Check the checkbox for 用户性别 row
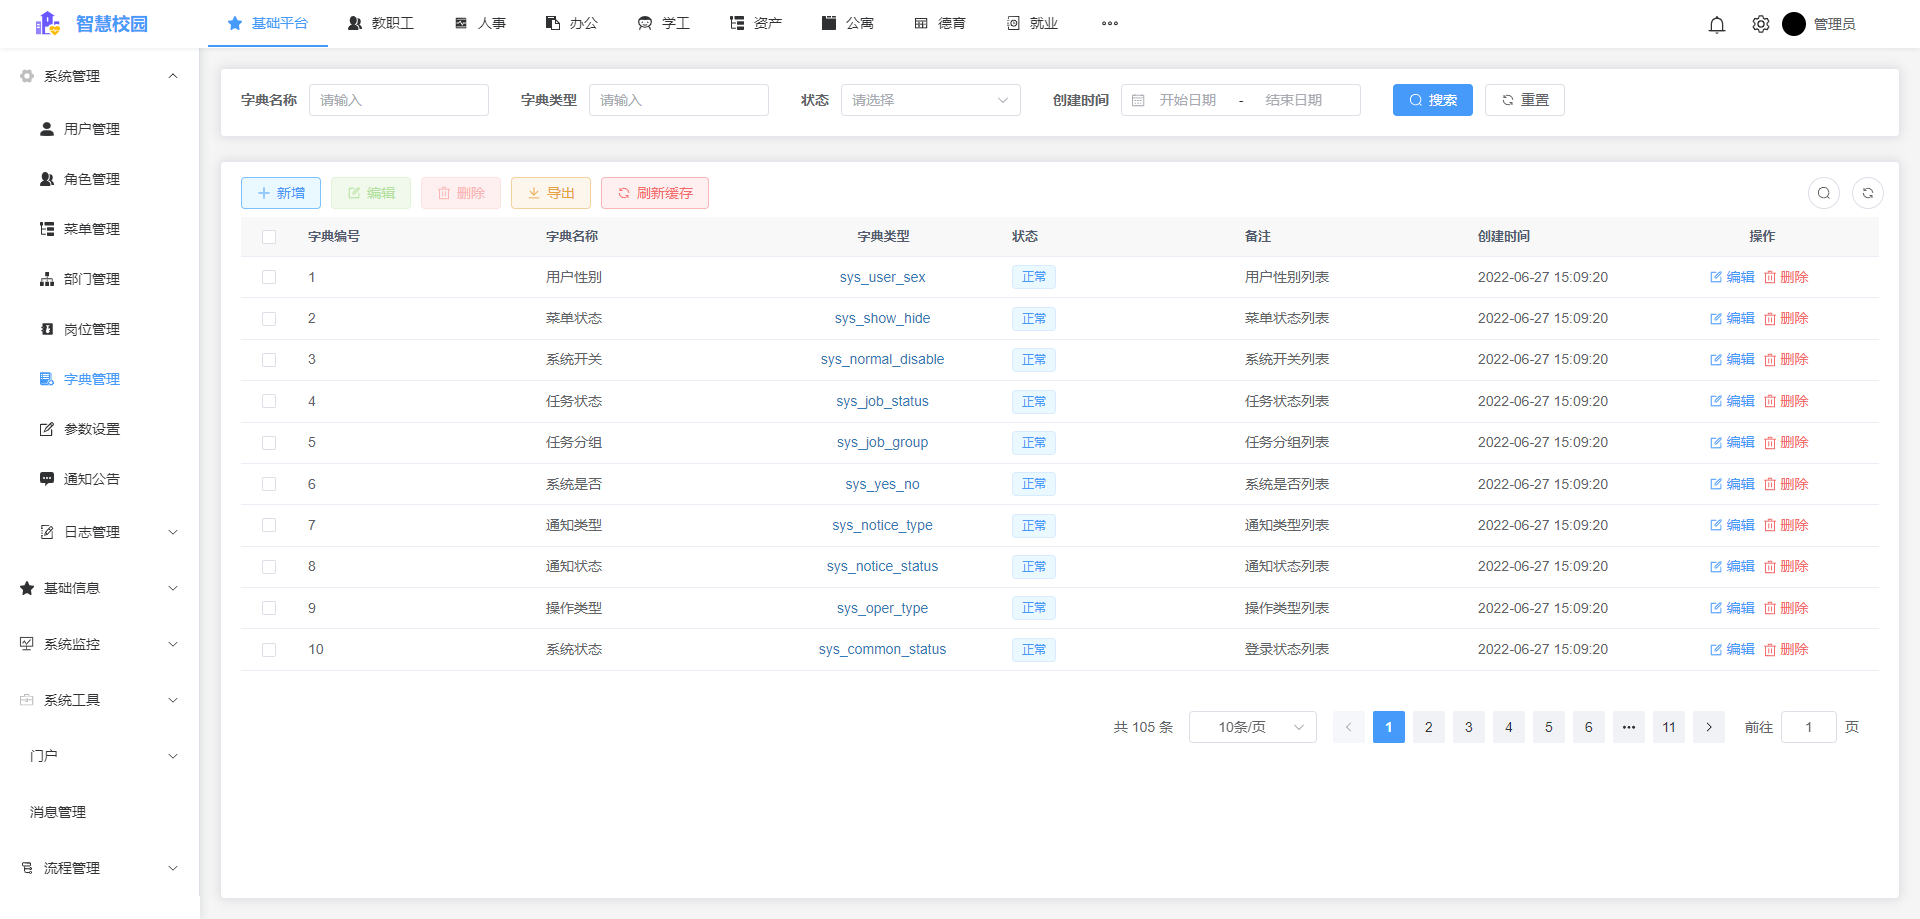This screenshot has height=919, width=1920. (268, 277)
